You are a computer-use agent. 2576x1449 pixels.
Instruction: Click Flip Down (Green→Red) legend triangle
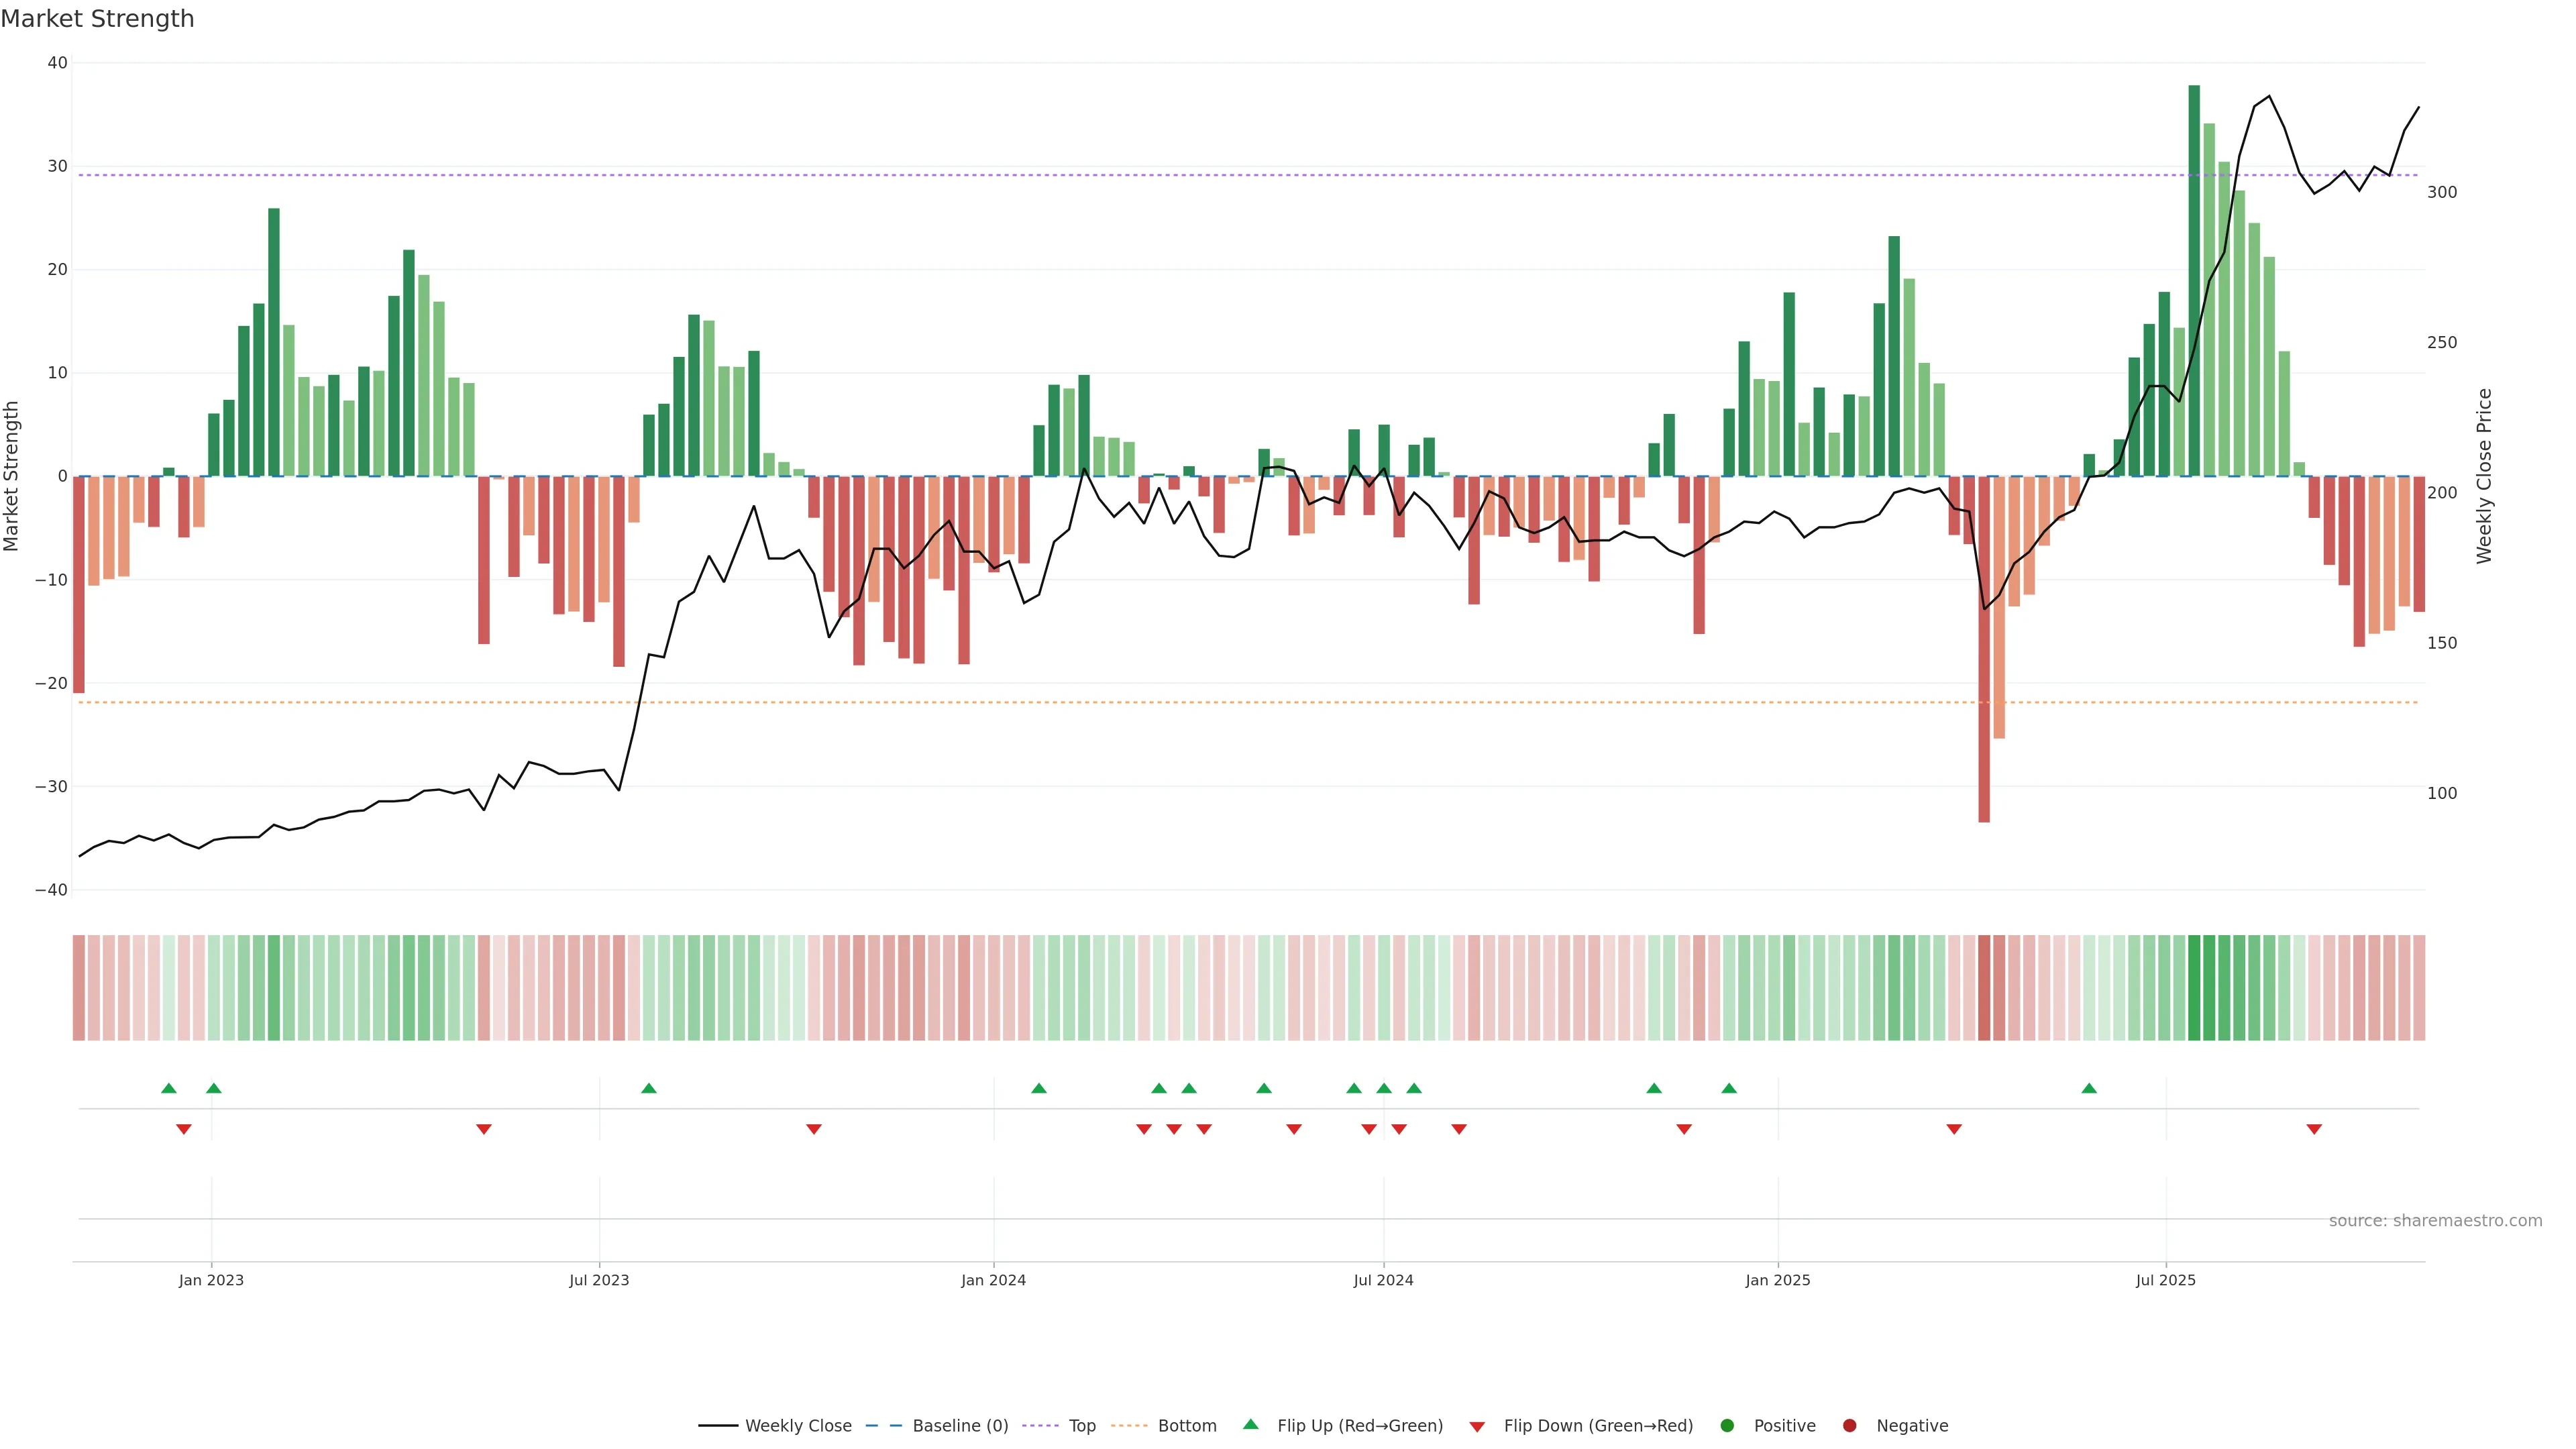(1477, 1427)
